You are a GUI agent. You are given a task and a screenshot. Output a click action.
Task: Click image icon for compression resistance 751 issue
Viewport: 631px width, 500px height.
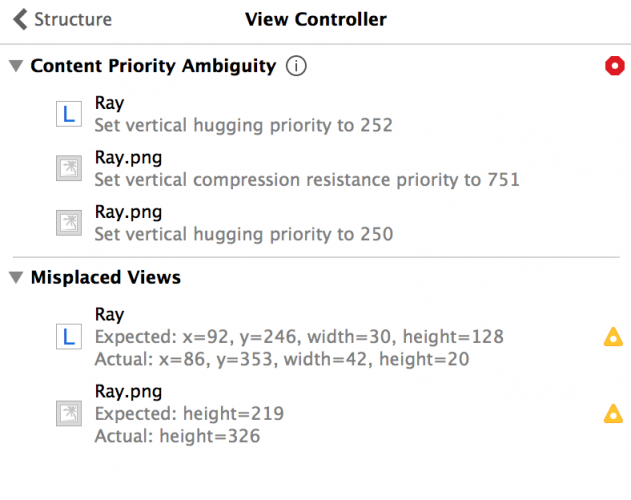[x=69, y=169]
